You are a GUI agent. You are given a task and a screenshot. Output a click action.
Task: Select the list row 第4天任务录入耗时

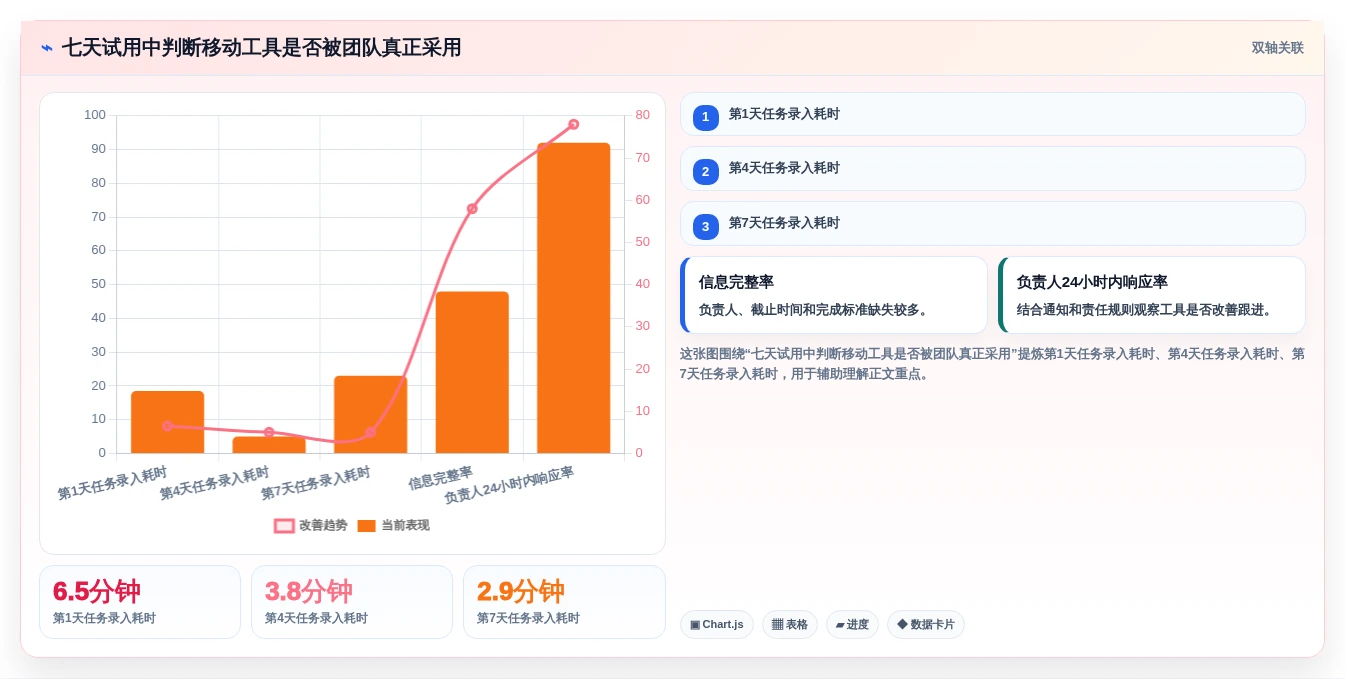click(992, 168)
